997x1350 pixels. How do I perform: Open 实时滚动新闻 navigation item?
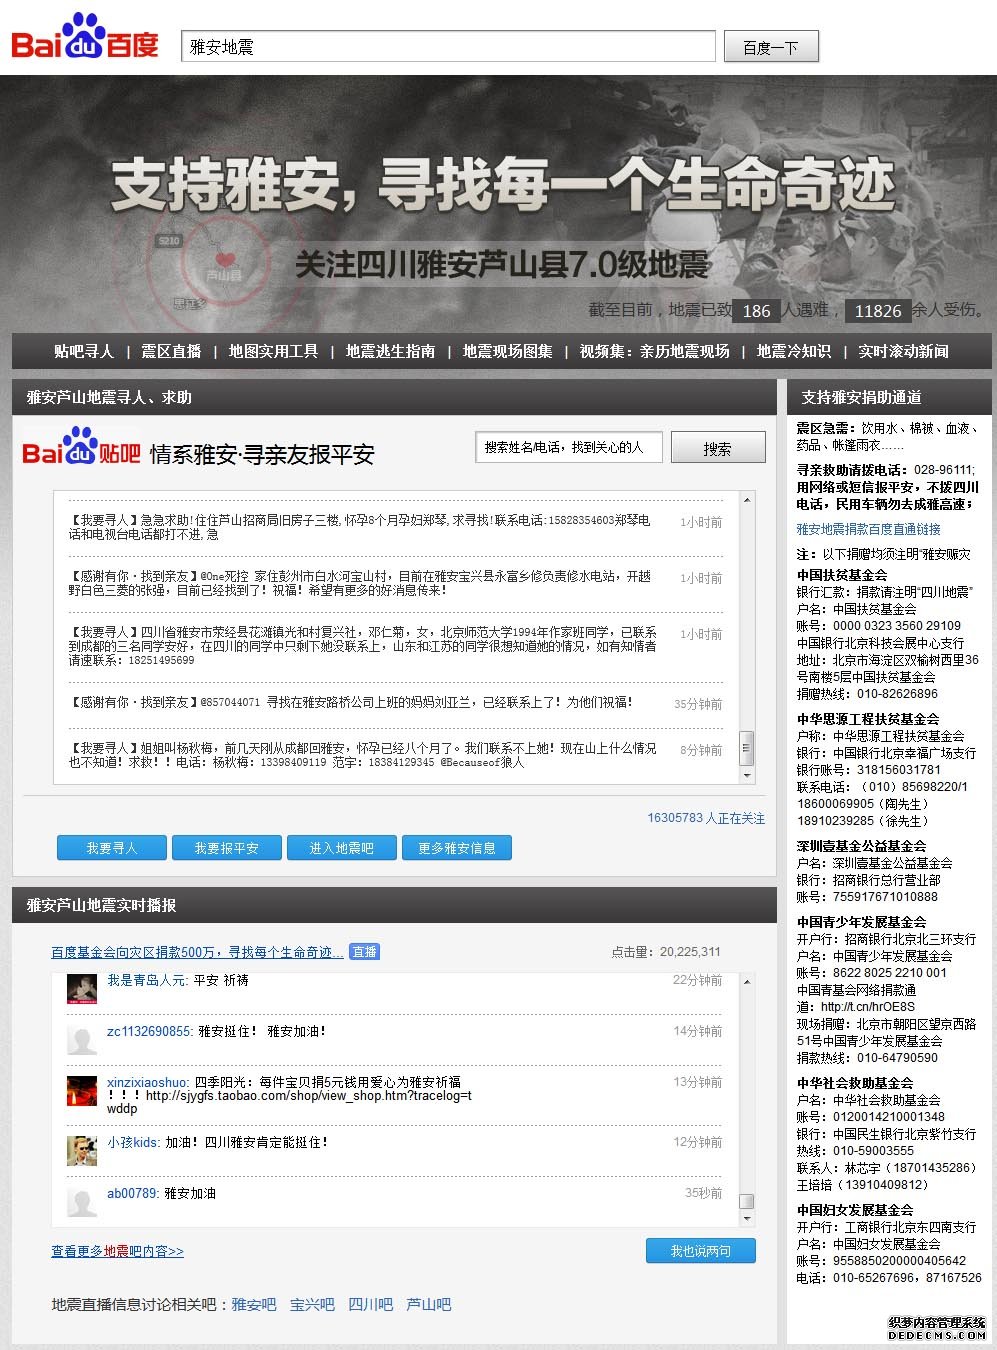tap(904, 351)
